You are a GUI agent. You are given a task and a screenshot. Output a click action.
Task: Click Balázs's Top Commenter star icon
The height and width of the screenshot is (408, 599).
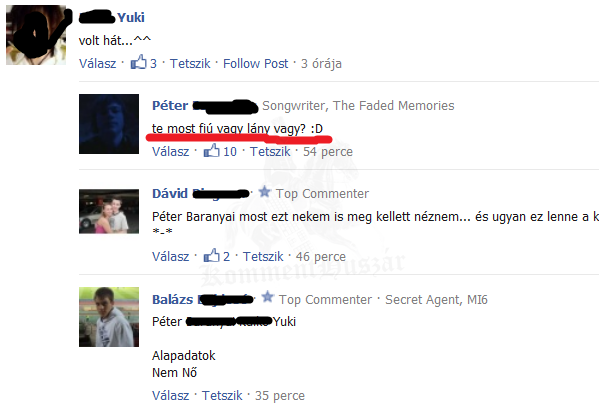[x=268, y=297]
